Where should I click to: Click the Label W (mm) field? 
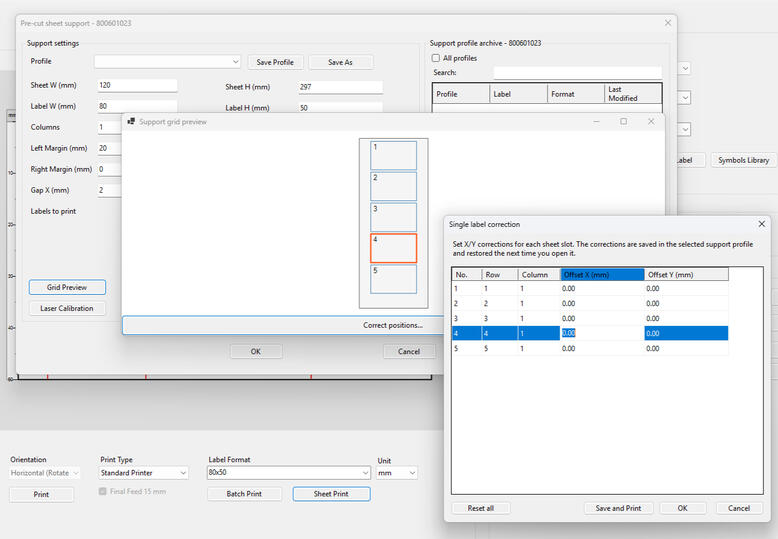tap(137, 106)
